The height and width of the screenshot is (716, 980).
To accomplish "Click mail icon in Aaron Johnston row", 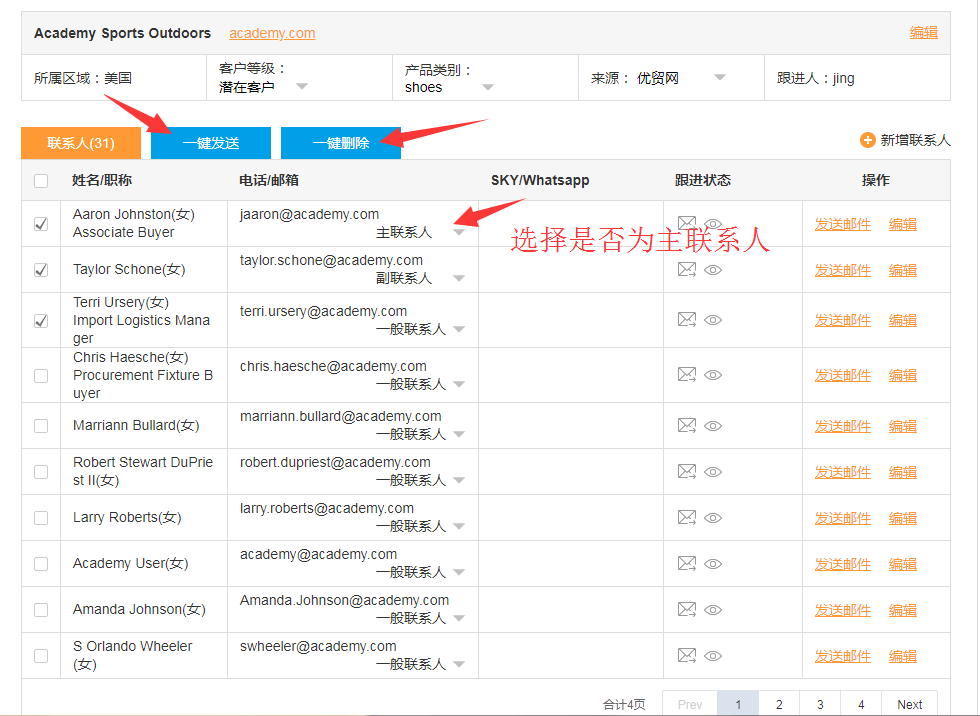I will tap(687, 223).
